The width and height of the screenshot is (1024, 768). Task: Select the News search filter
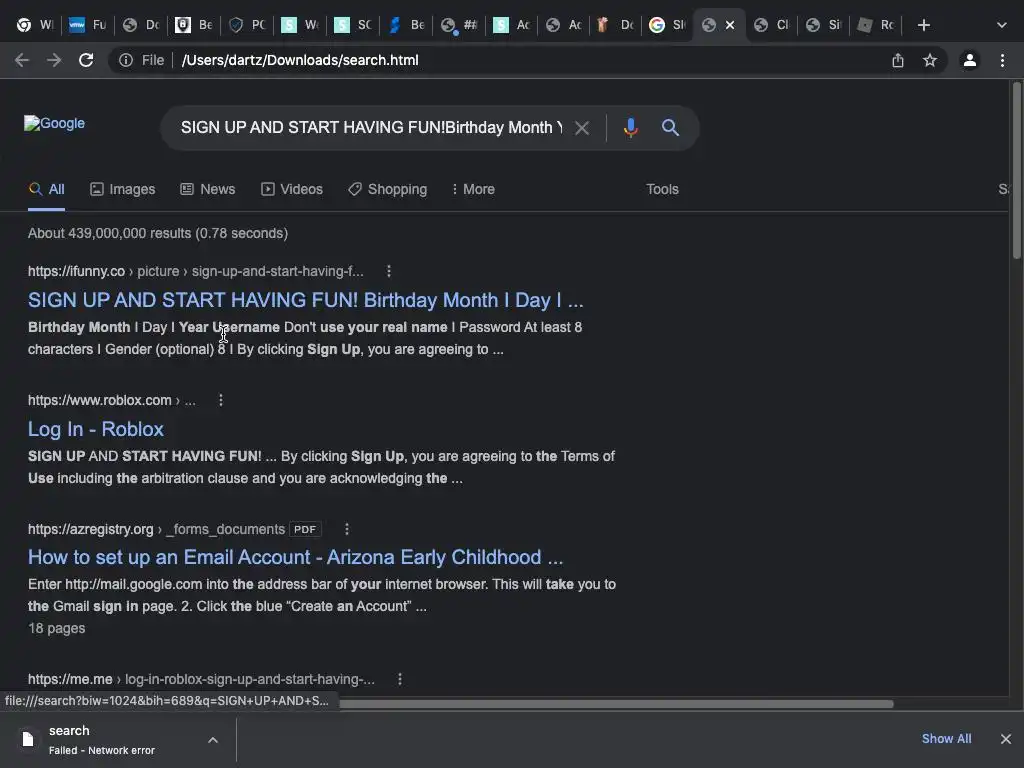coord(208,189)
